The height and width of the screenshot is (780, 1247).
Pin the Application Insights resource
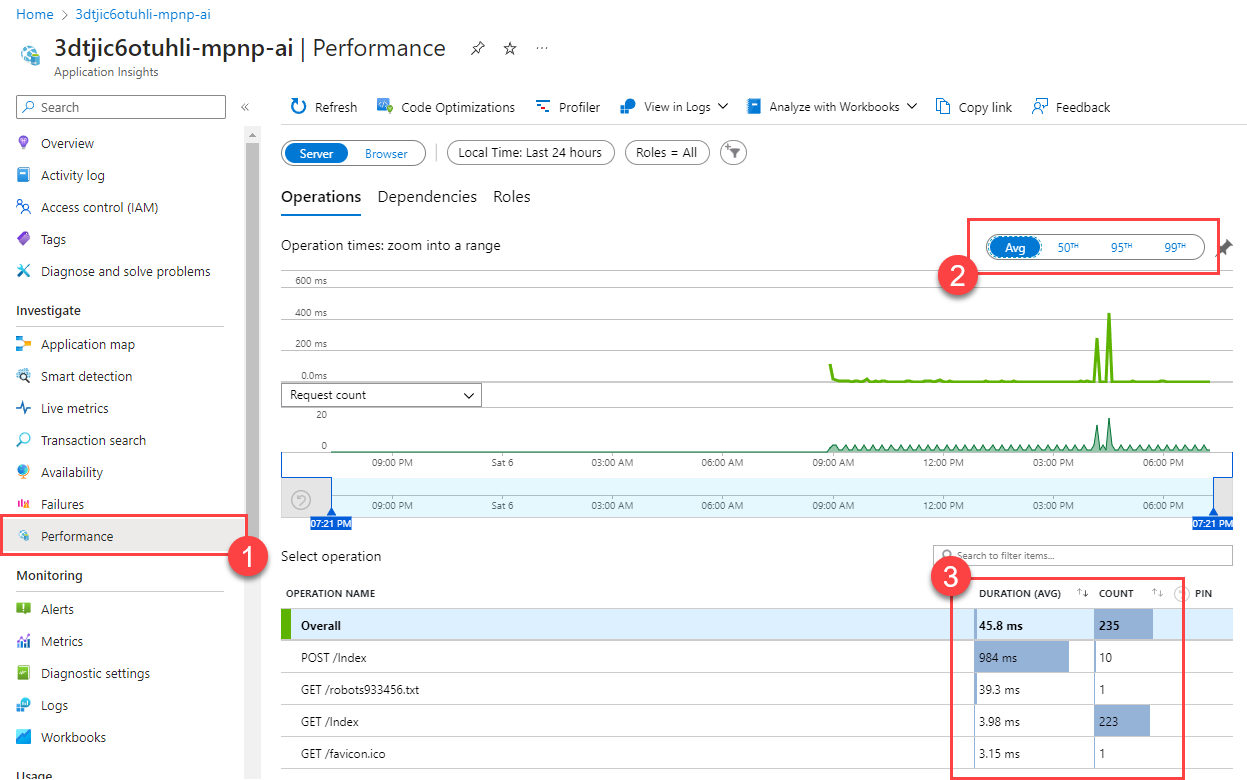coord(478,48)
